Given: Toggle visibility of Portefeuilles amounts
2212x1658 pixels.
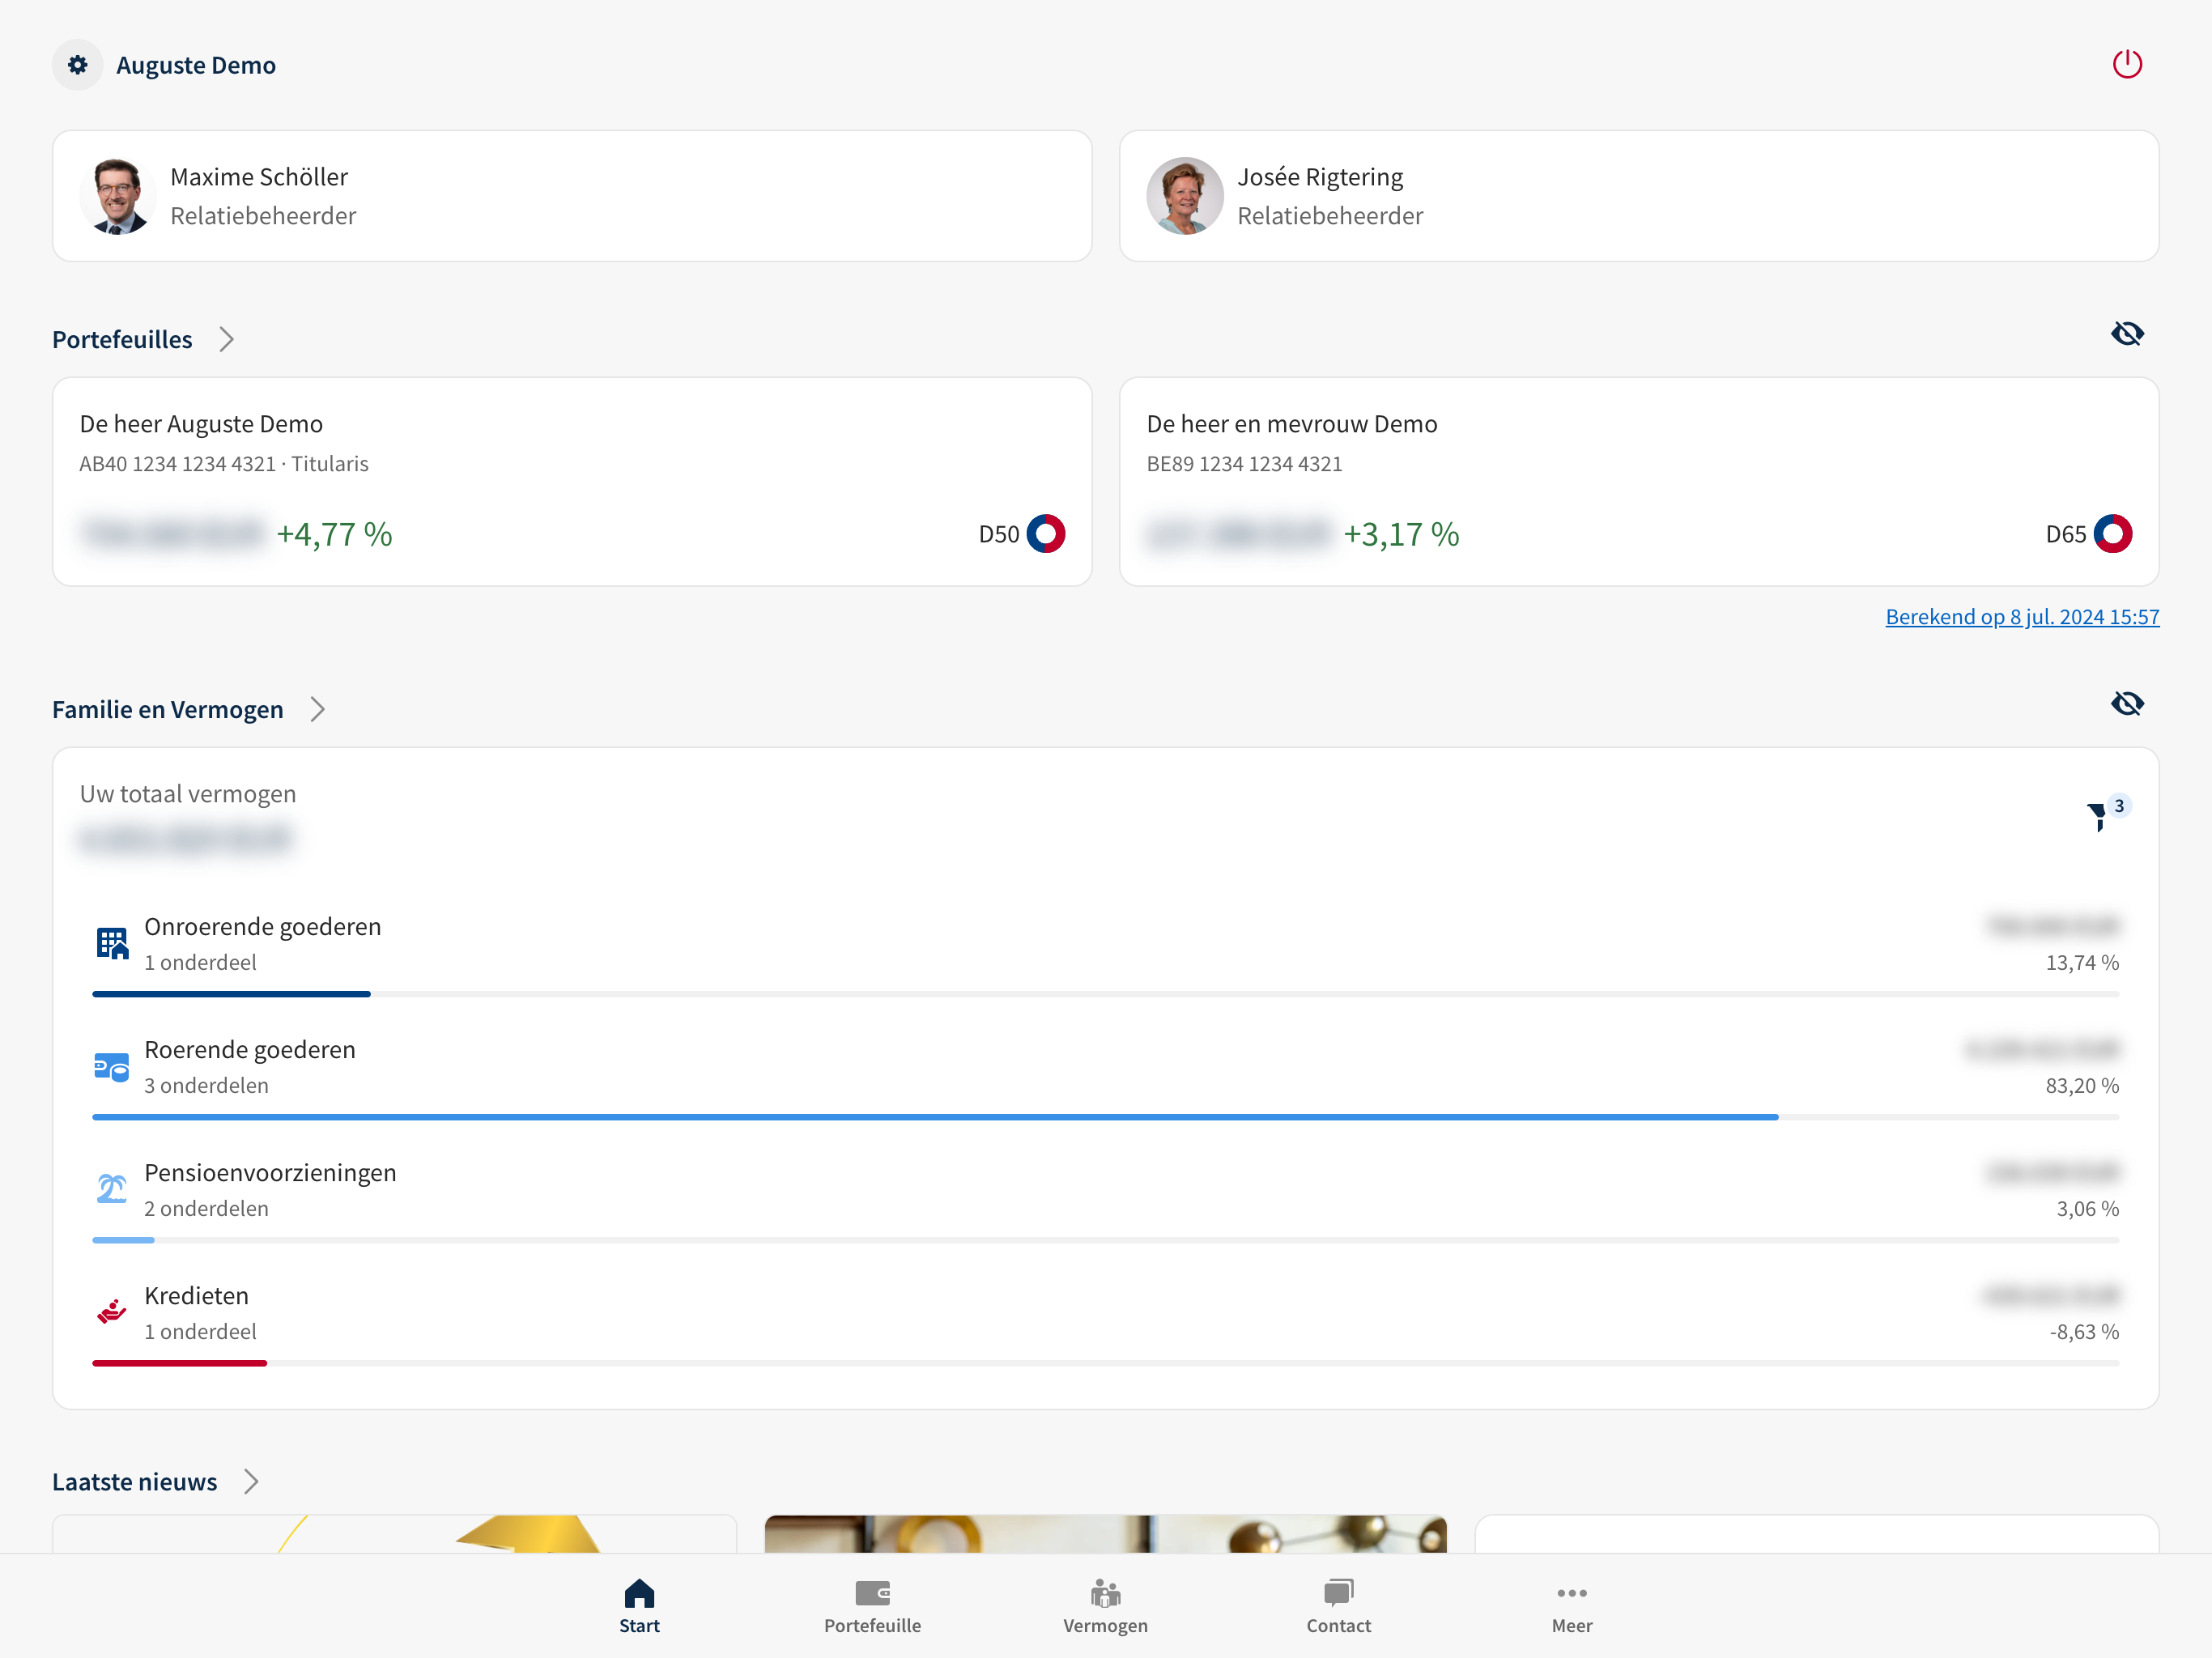Looking at the screenshot, I should 2127,334.
